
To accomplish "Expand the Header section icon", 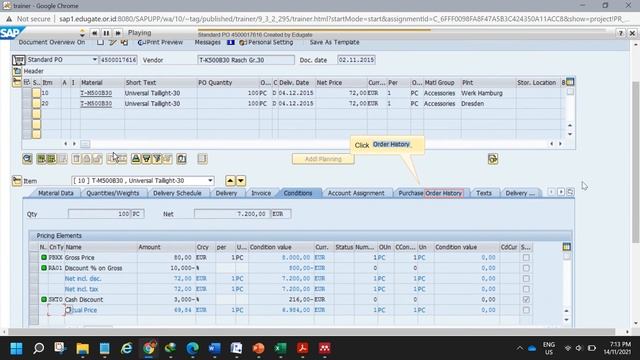I will tap(17, 71).
